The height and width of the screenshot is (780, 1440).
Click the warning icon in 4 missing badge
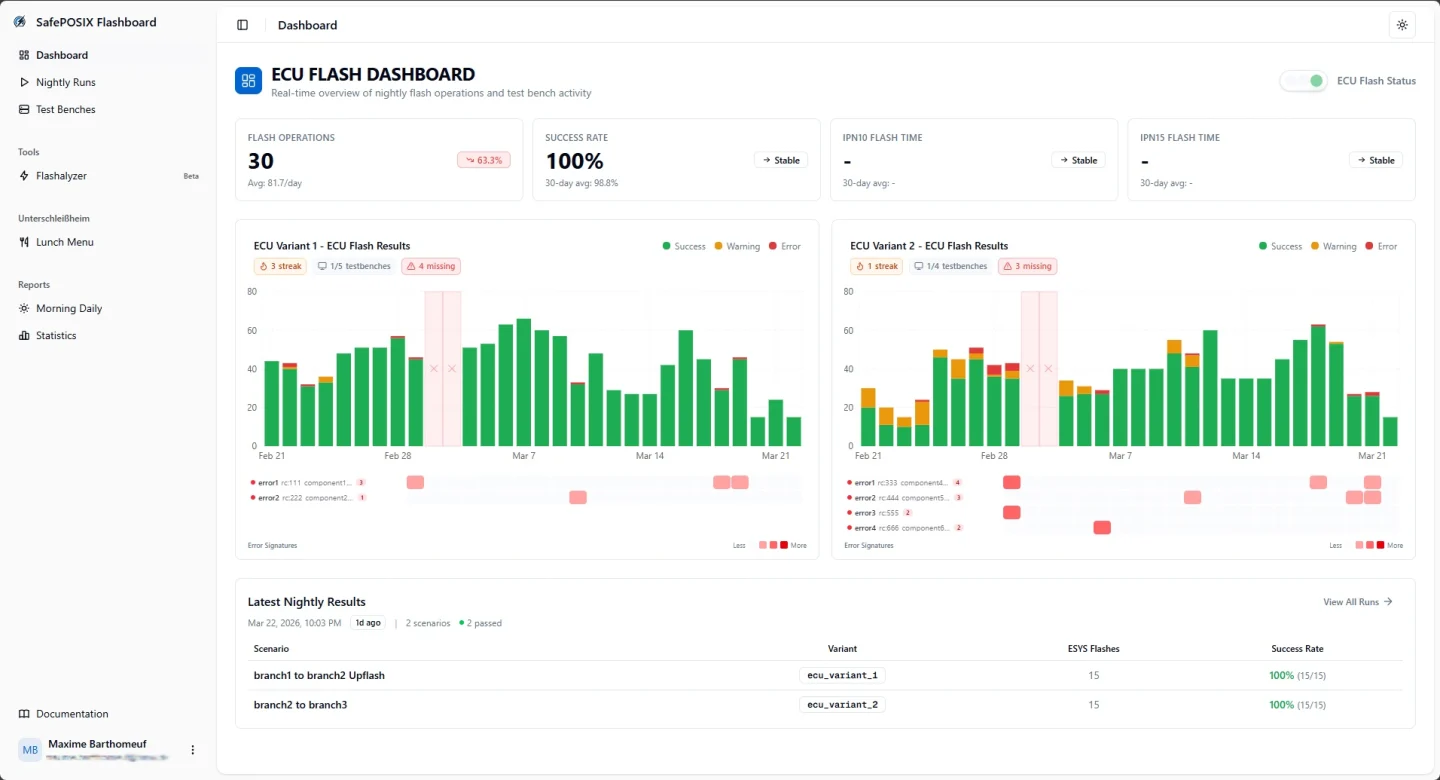tap(411, 267)
